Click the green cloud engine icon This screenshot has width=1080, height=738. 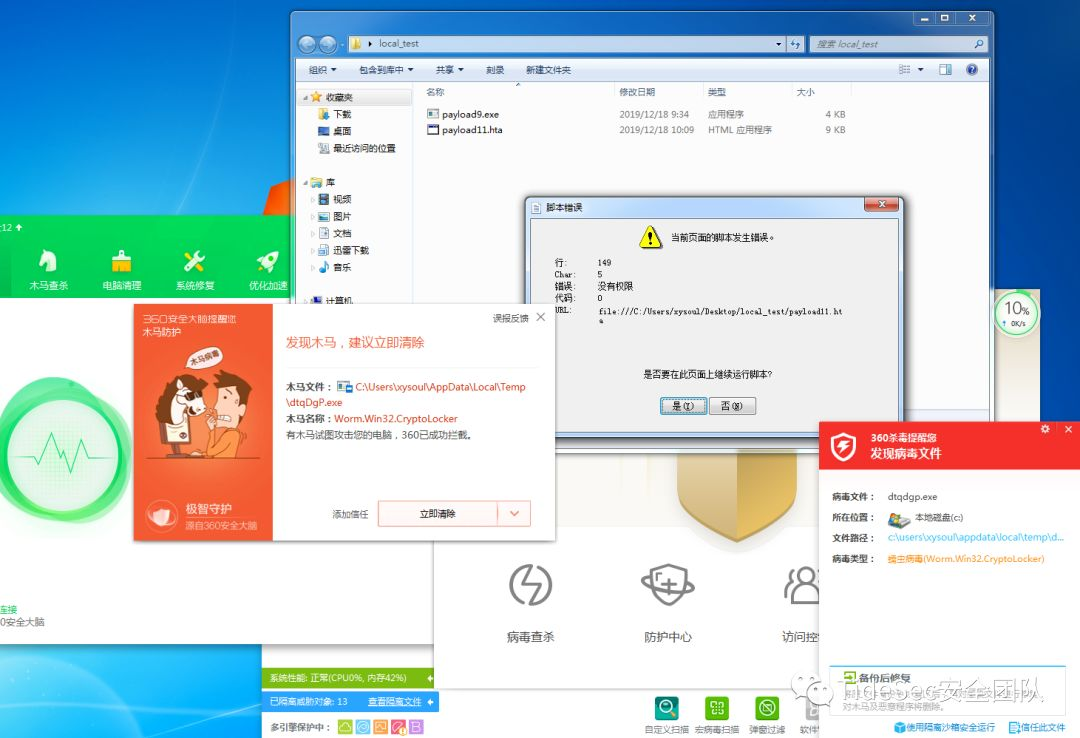(x=345, y=726)
